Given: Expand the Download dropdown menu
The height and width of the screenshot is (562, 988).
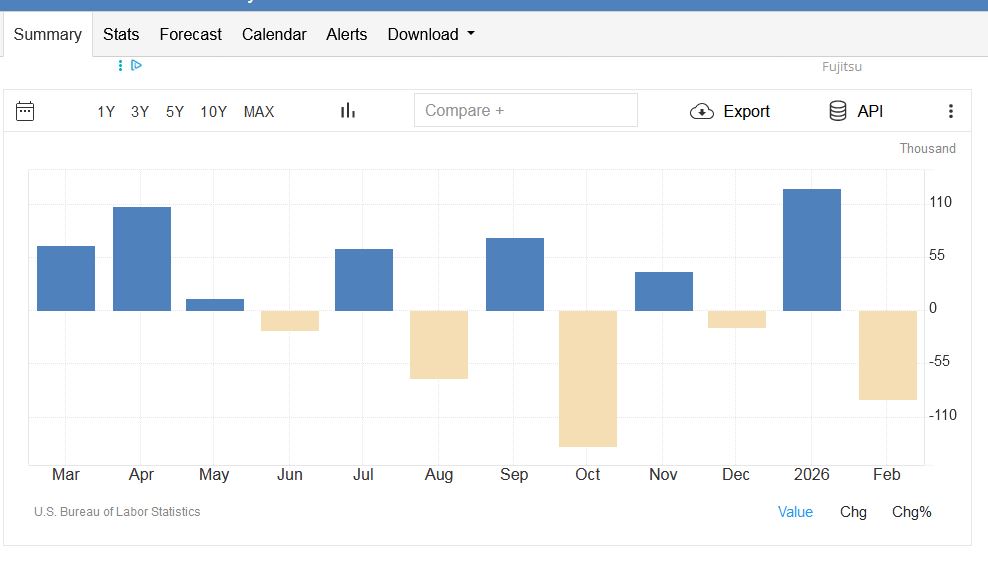Looking at the screenshot, I should (431, 34).
